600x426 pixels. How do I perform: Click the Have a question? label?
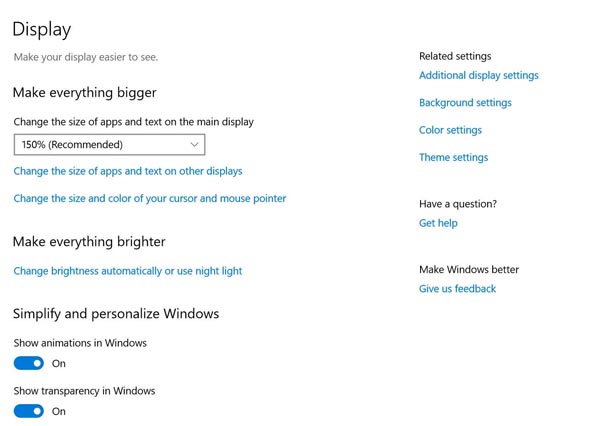coord(458,204)
